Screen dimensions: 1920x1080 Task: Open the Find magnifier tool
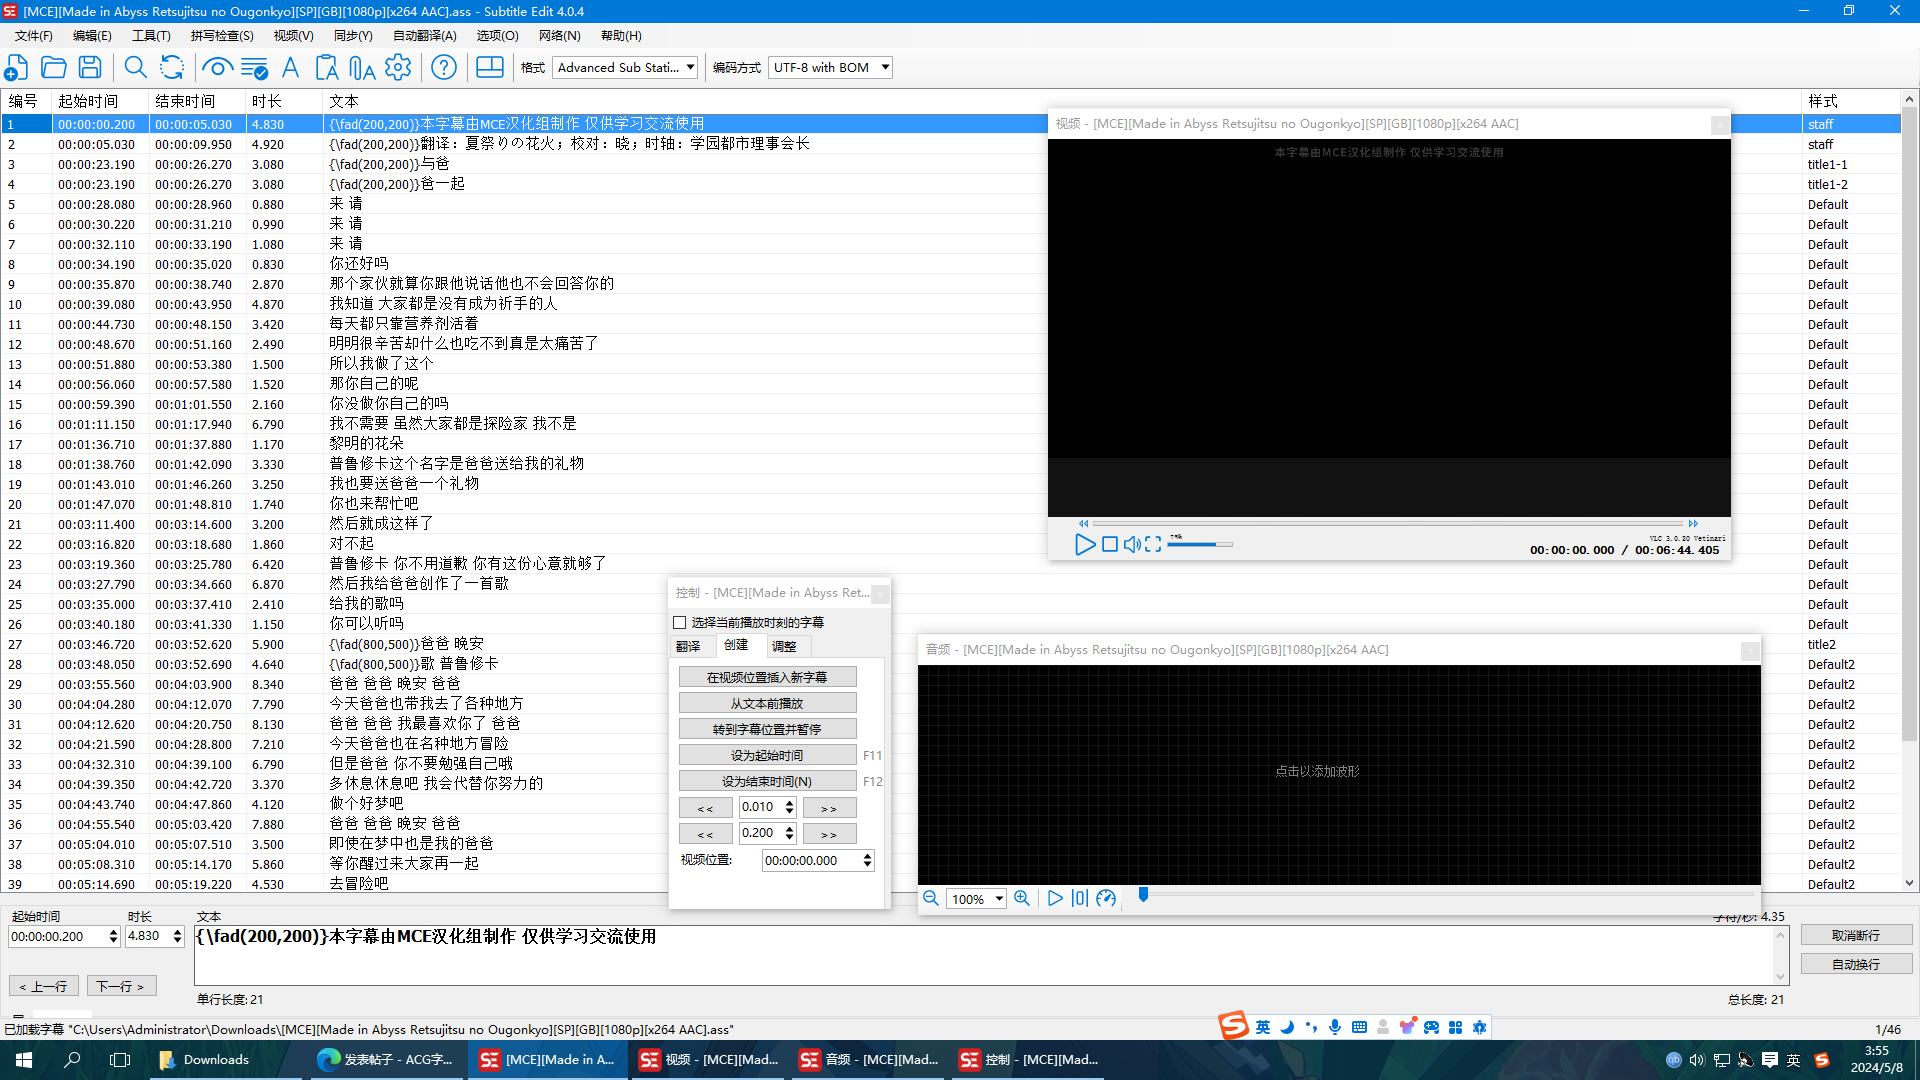(135, 67)
